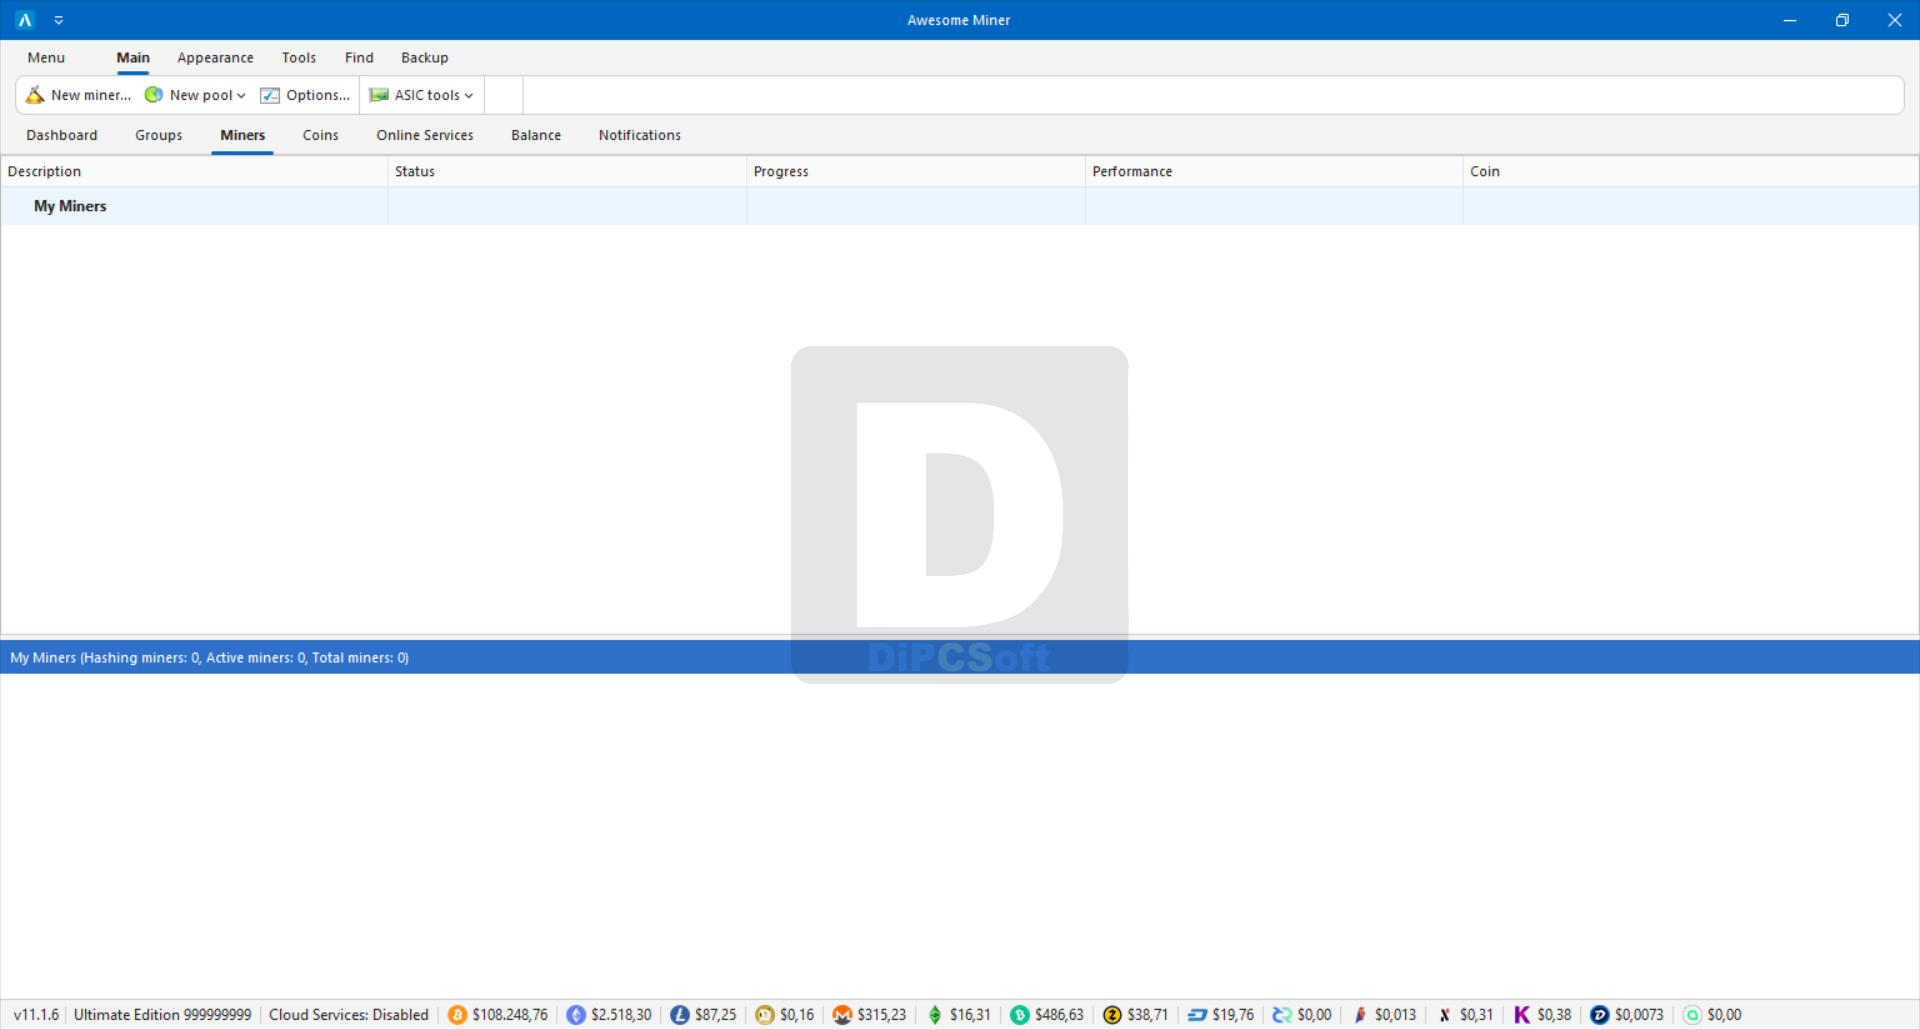The image size is (1920, 1030).
Task: Restore down the Awesome Miner window
Action: 1842,20
